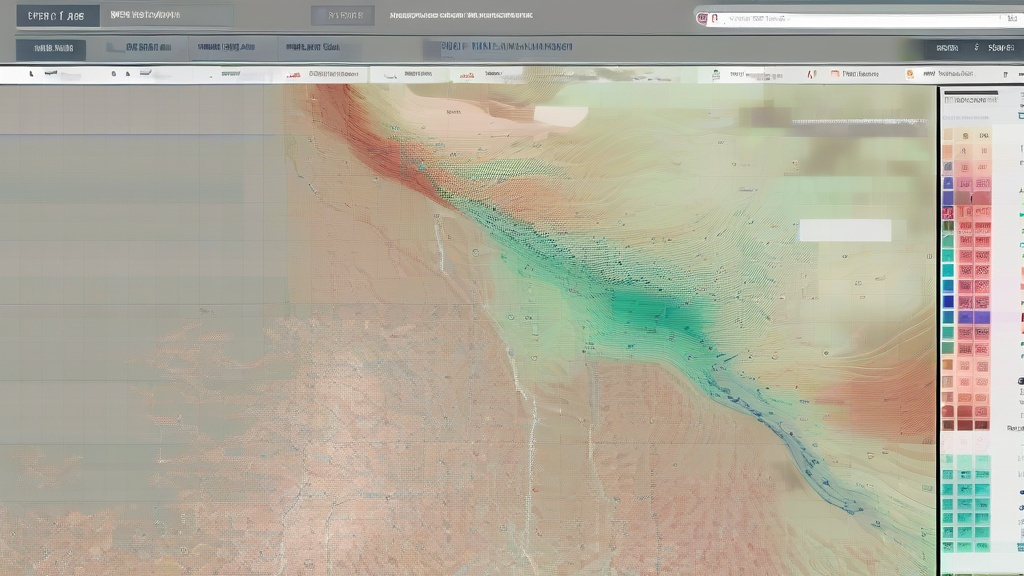Click the last icon at the toolbar's far right
The width and height of the screenshot is (1024, 576).
pos(1004,74)
